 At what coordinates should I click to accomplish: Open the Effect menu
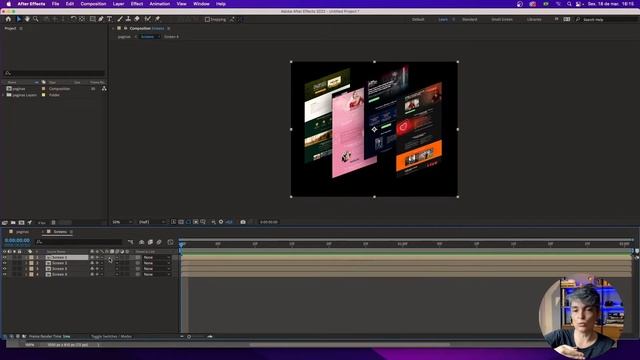pos(137,4)
